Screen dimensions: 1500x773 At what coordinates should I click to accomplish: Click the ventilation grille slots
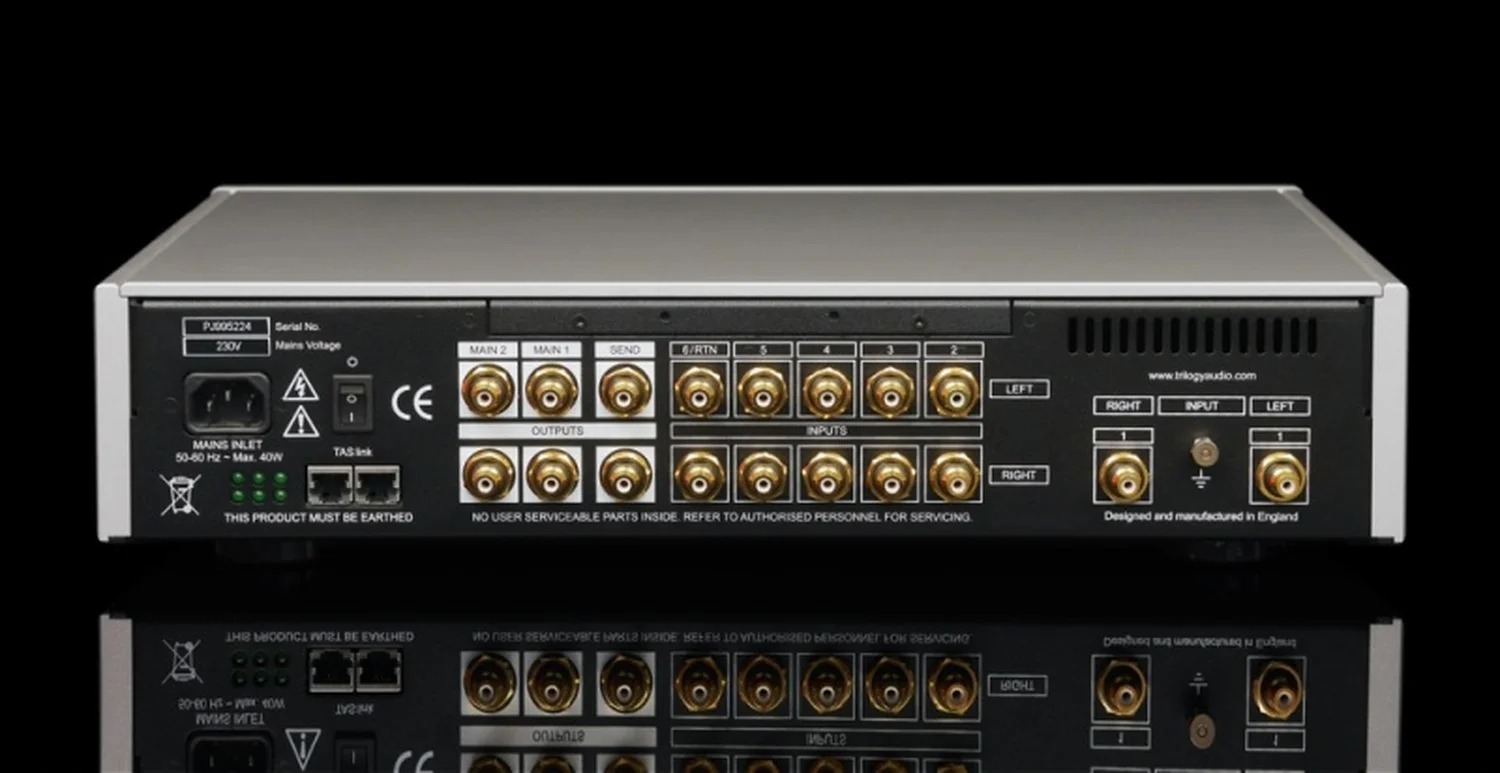pos(1192,335)
